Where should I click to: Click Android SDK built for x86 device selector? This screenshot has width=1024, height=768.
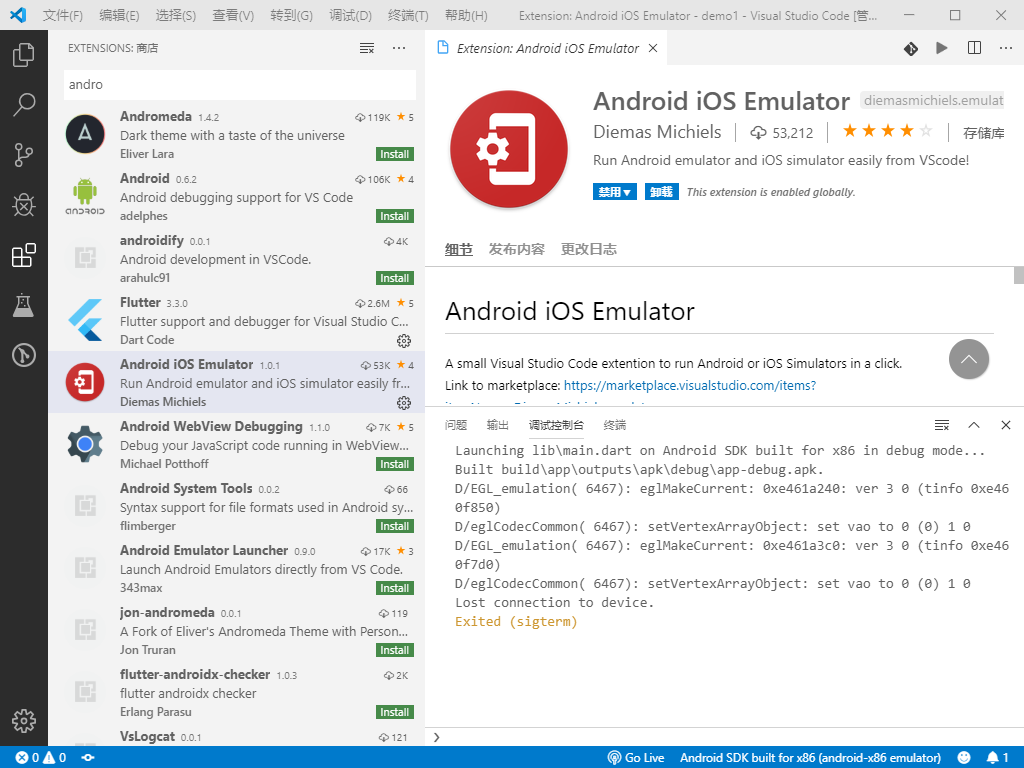(810, 758)
